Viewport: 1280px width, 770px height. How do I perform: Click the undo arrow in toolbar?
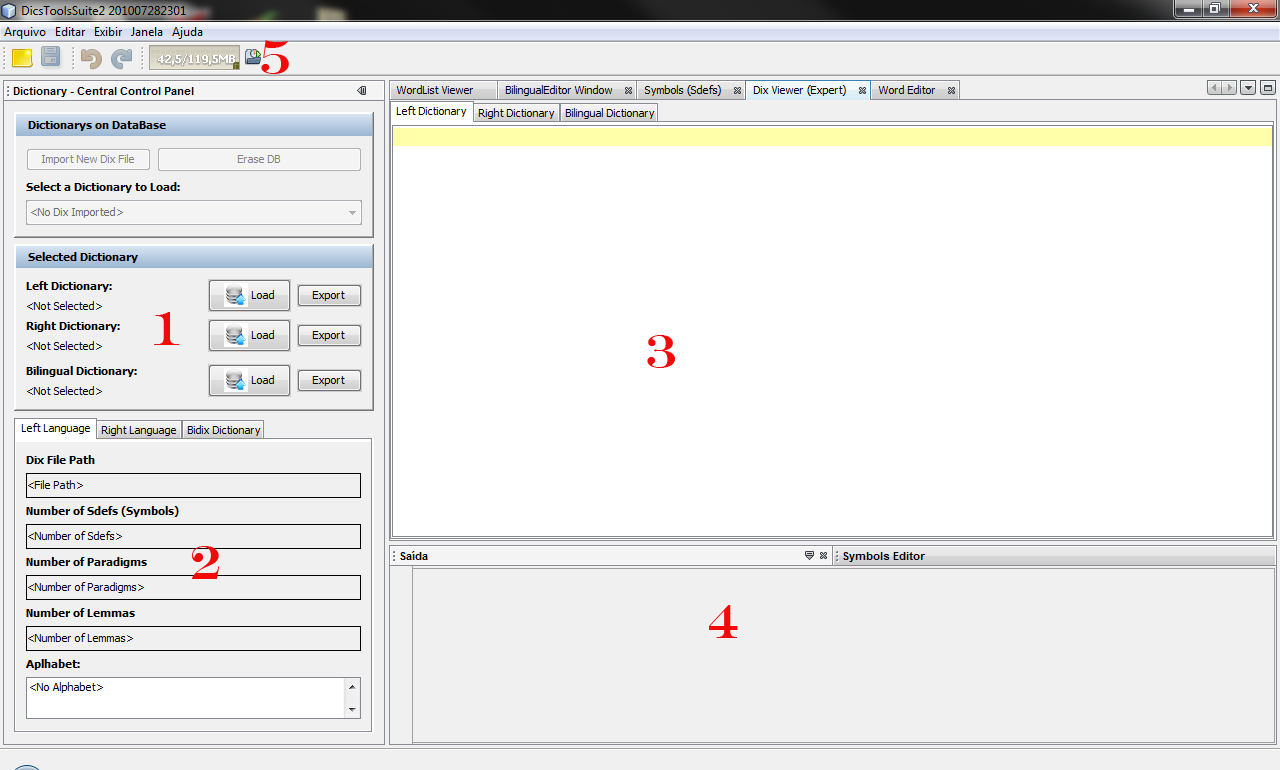tap(92, 58)
